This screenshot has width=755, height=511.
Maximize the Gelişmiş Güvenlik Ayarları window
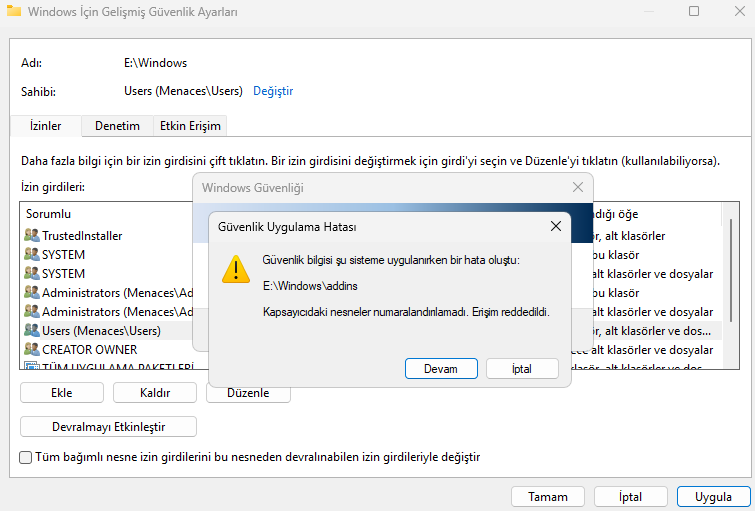pos(694,11)
